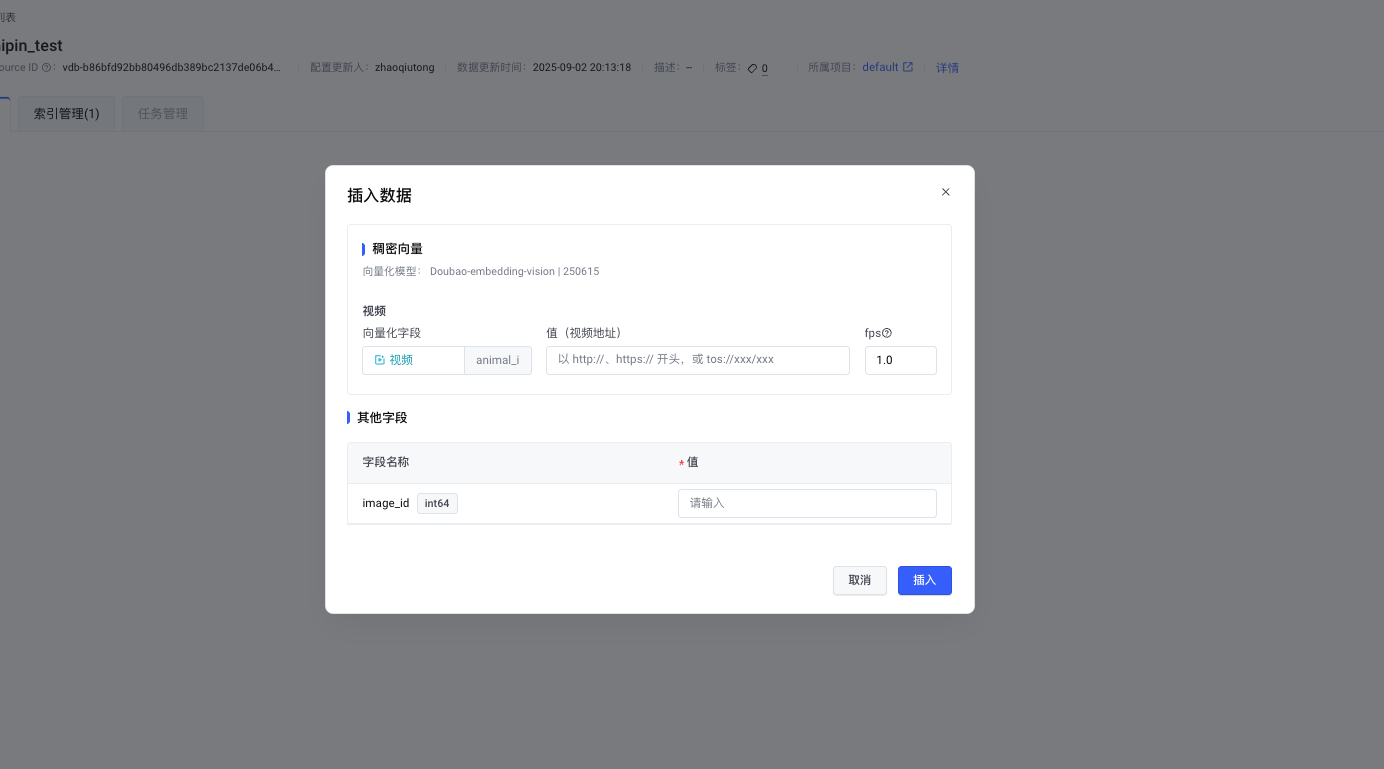Click the 字段名称 column header
Image resolution: width=1384 pixels, height=769 pixels.
click(386, 462)
